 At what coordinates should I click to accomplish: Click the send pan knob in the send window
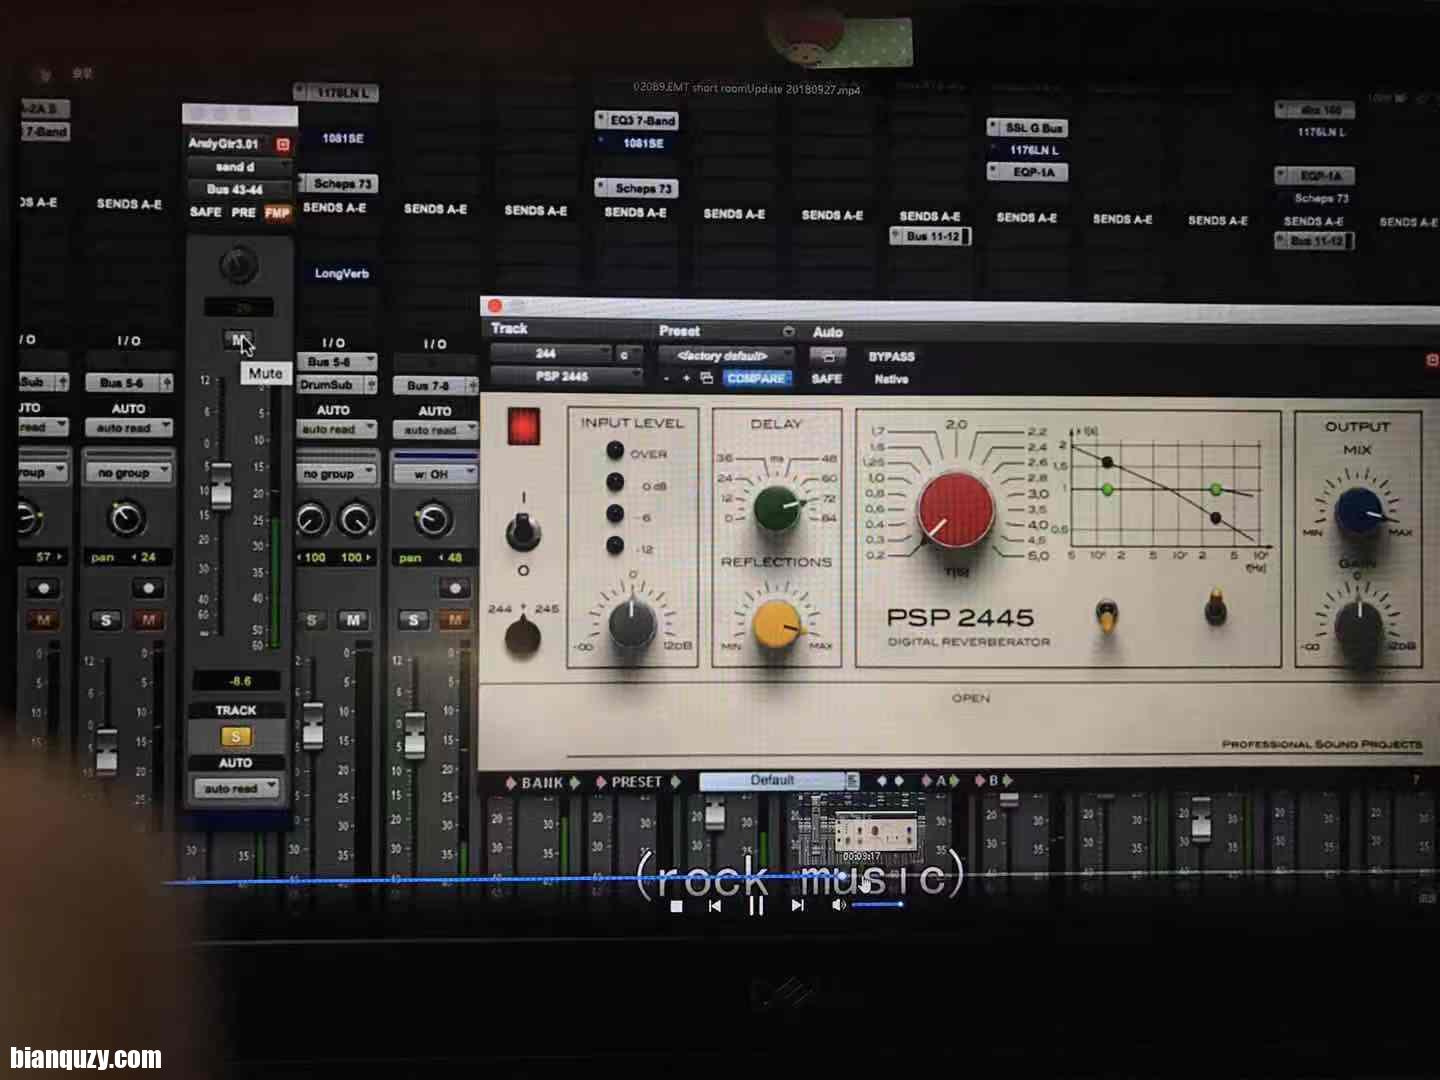(x=238, y=264)
